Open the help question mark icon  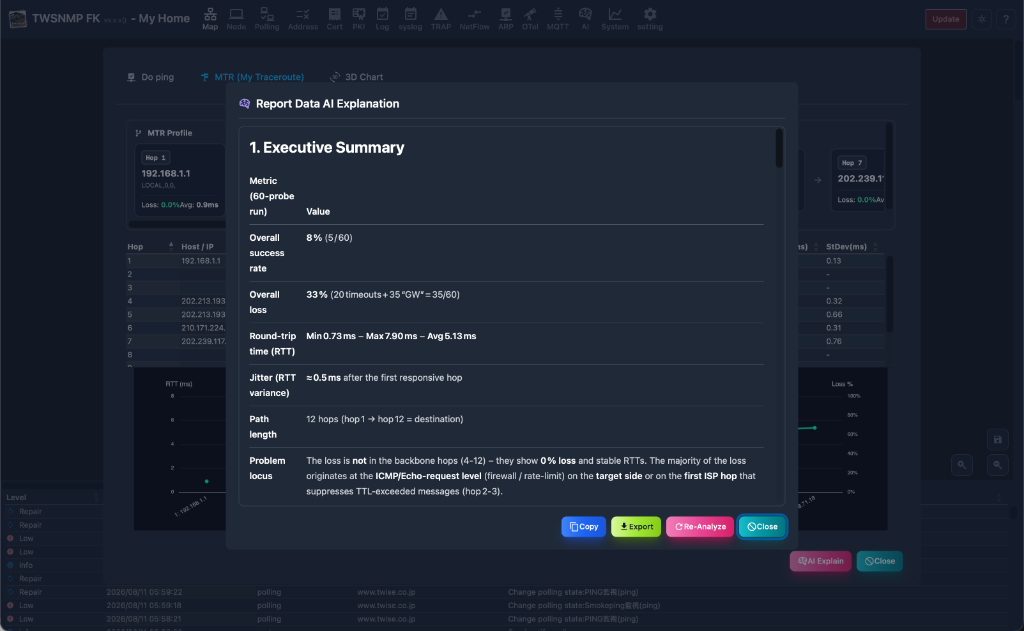1006,19
